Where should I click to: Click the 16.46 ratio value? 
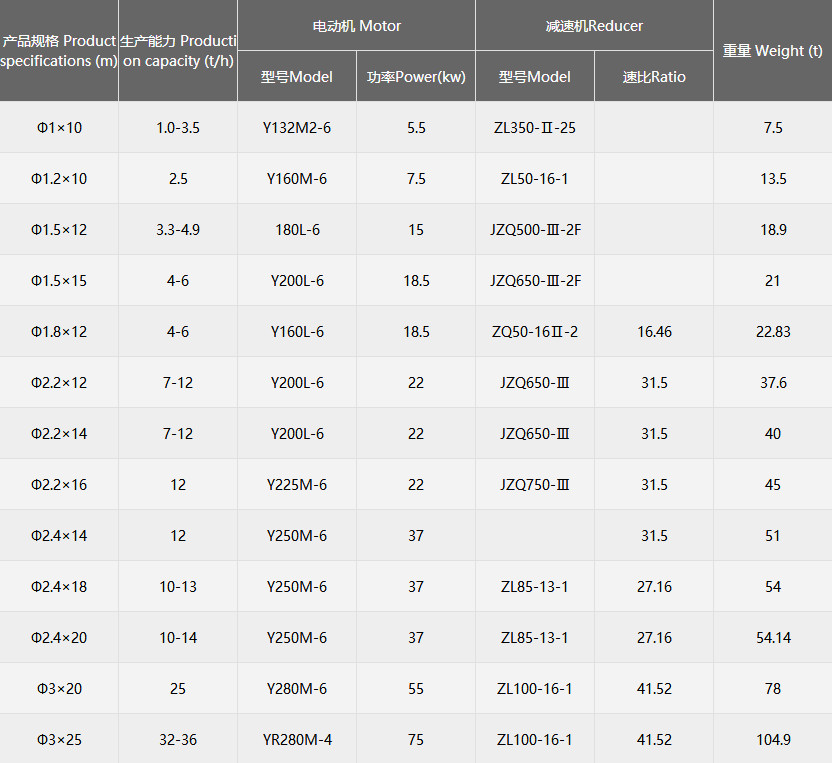point(654,332)
